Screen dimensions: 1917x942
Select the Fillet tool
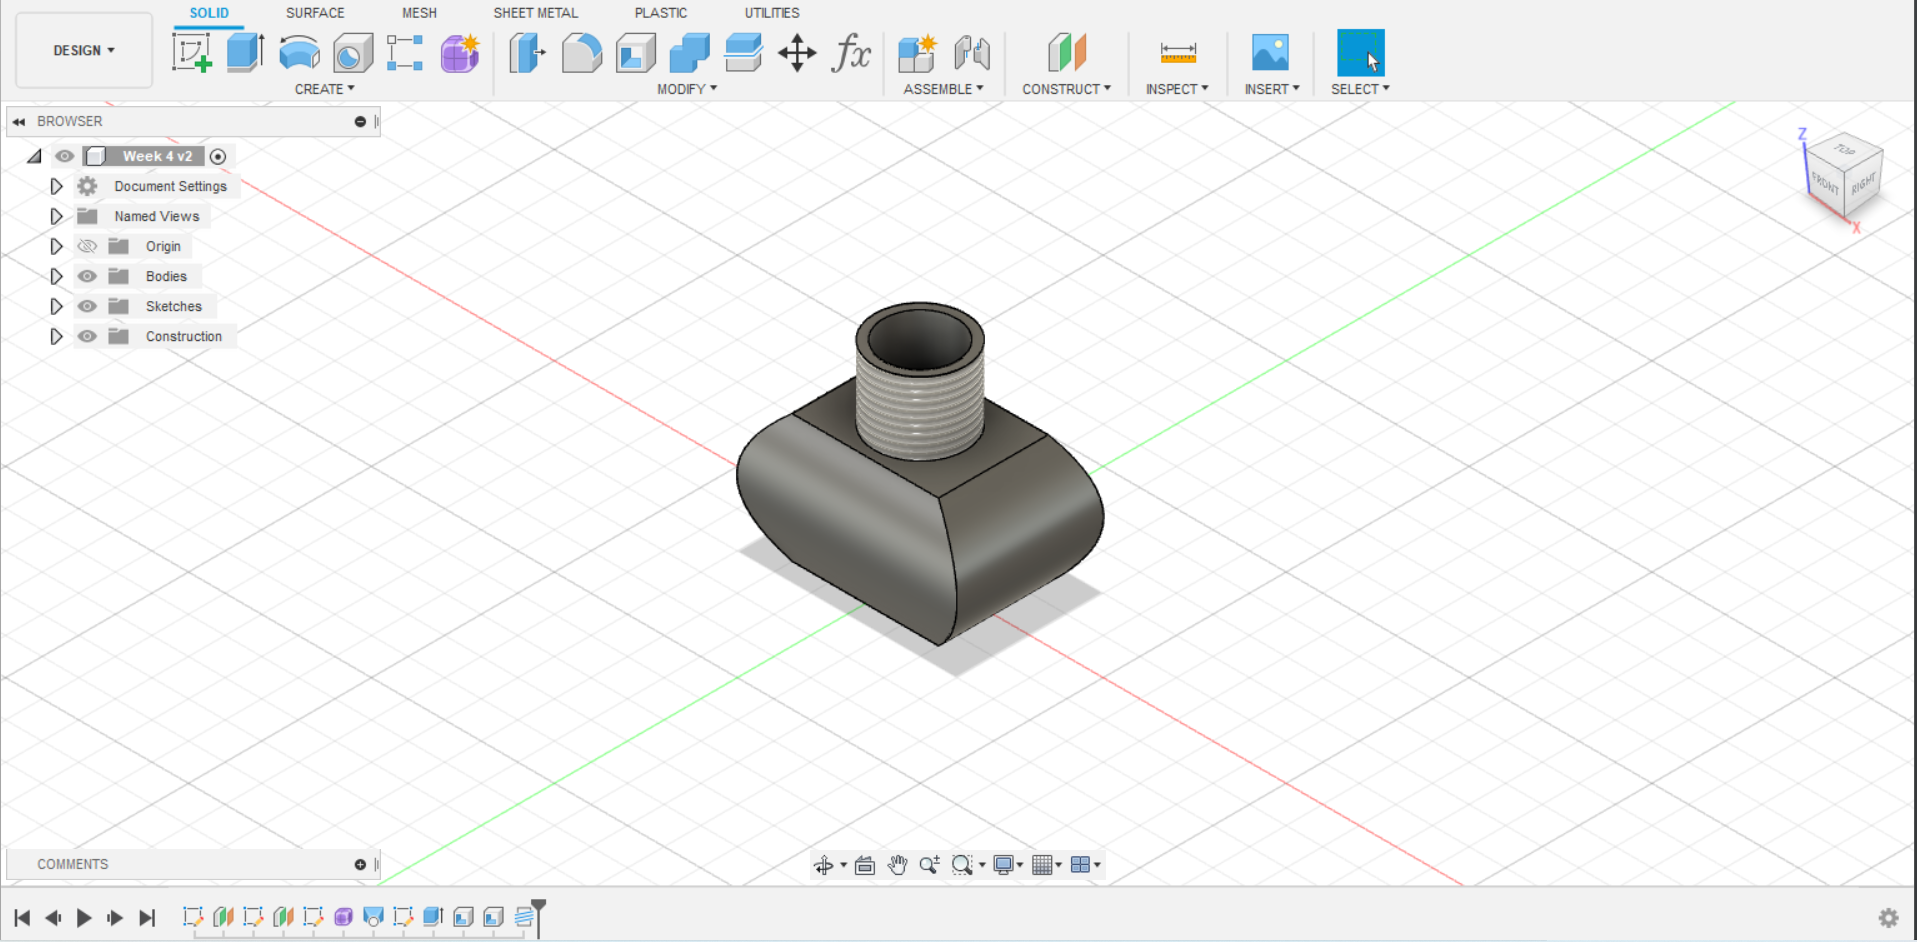[x=581, y=52]
